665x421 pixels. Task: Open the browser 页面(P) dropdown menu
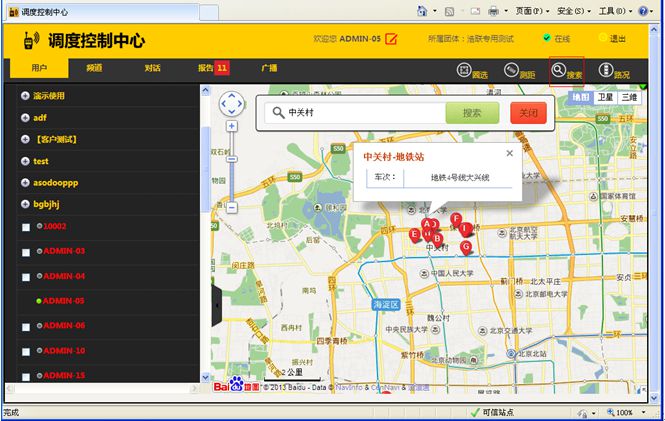click(532, 11)
